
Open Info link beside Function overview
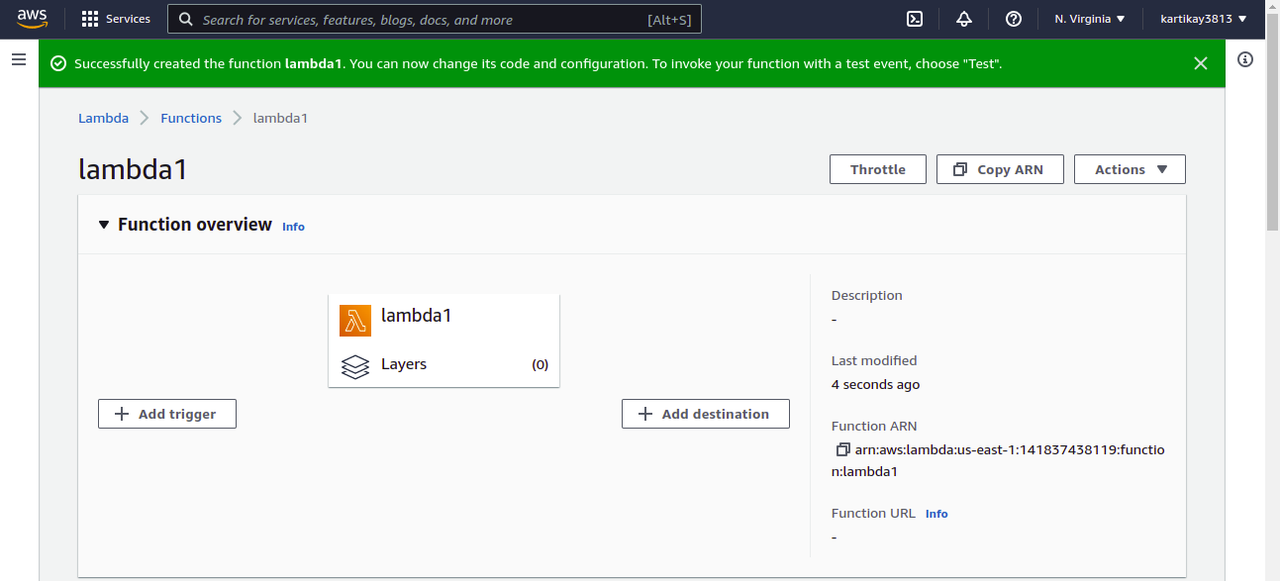[x=293, y=227]
